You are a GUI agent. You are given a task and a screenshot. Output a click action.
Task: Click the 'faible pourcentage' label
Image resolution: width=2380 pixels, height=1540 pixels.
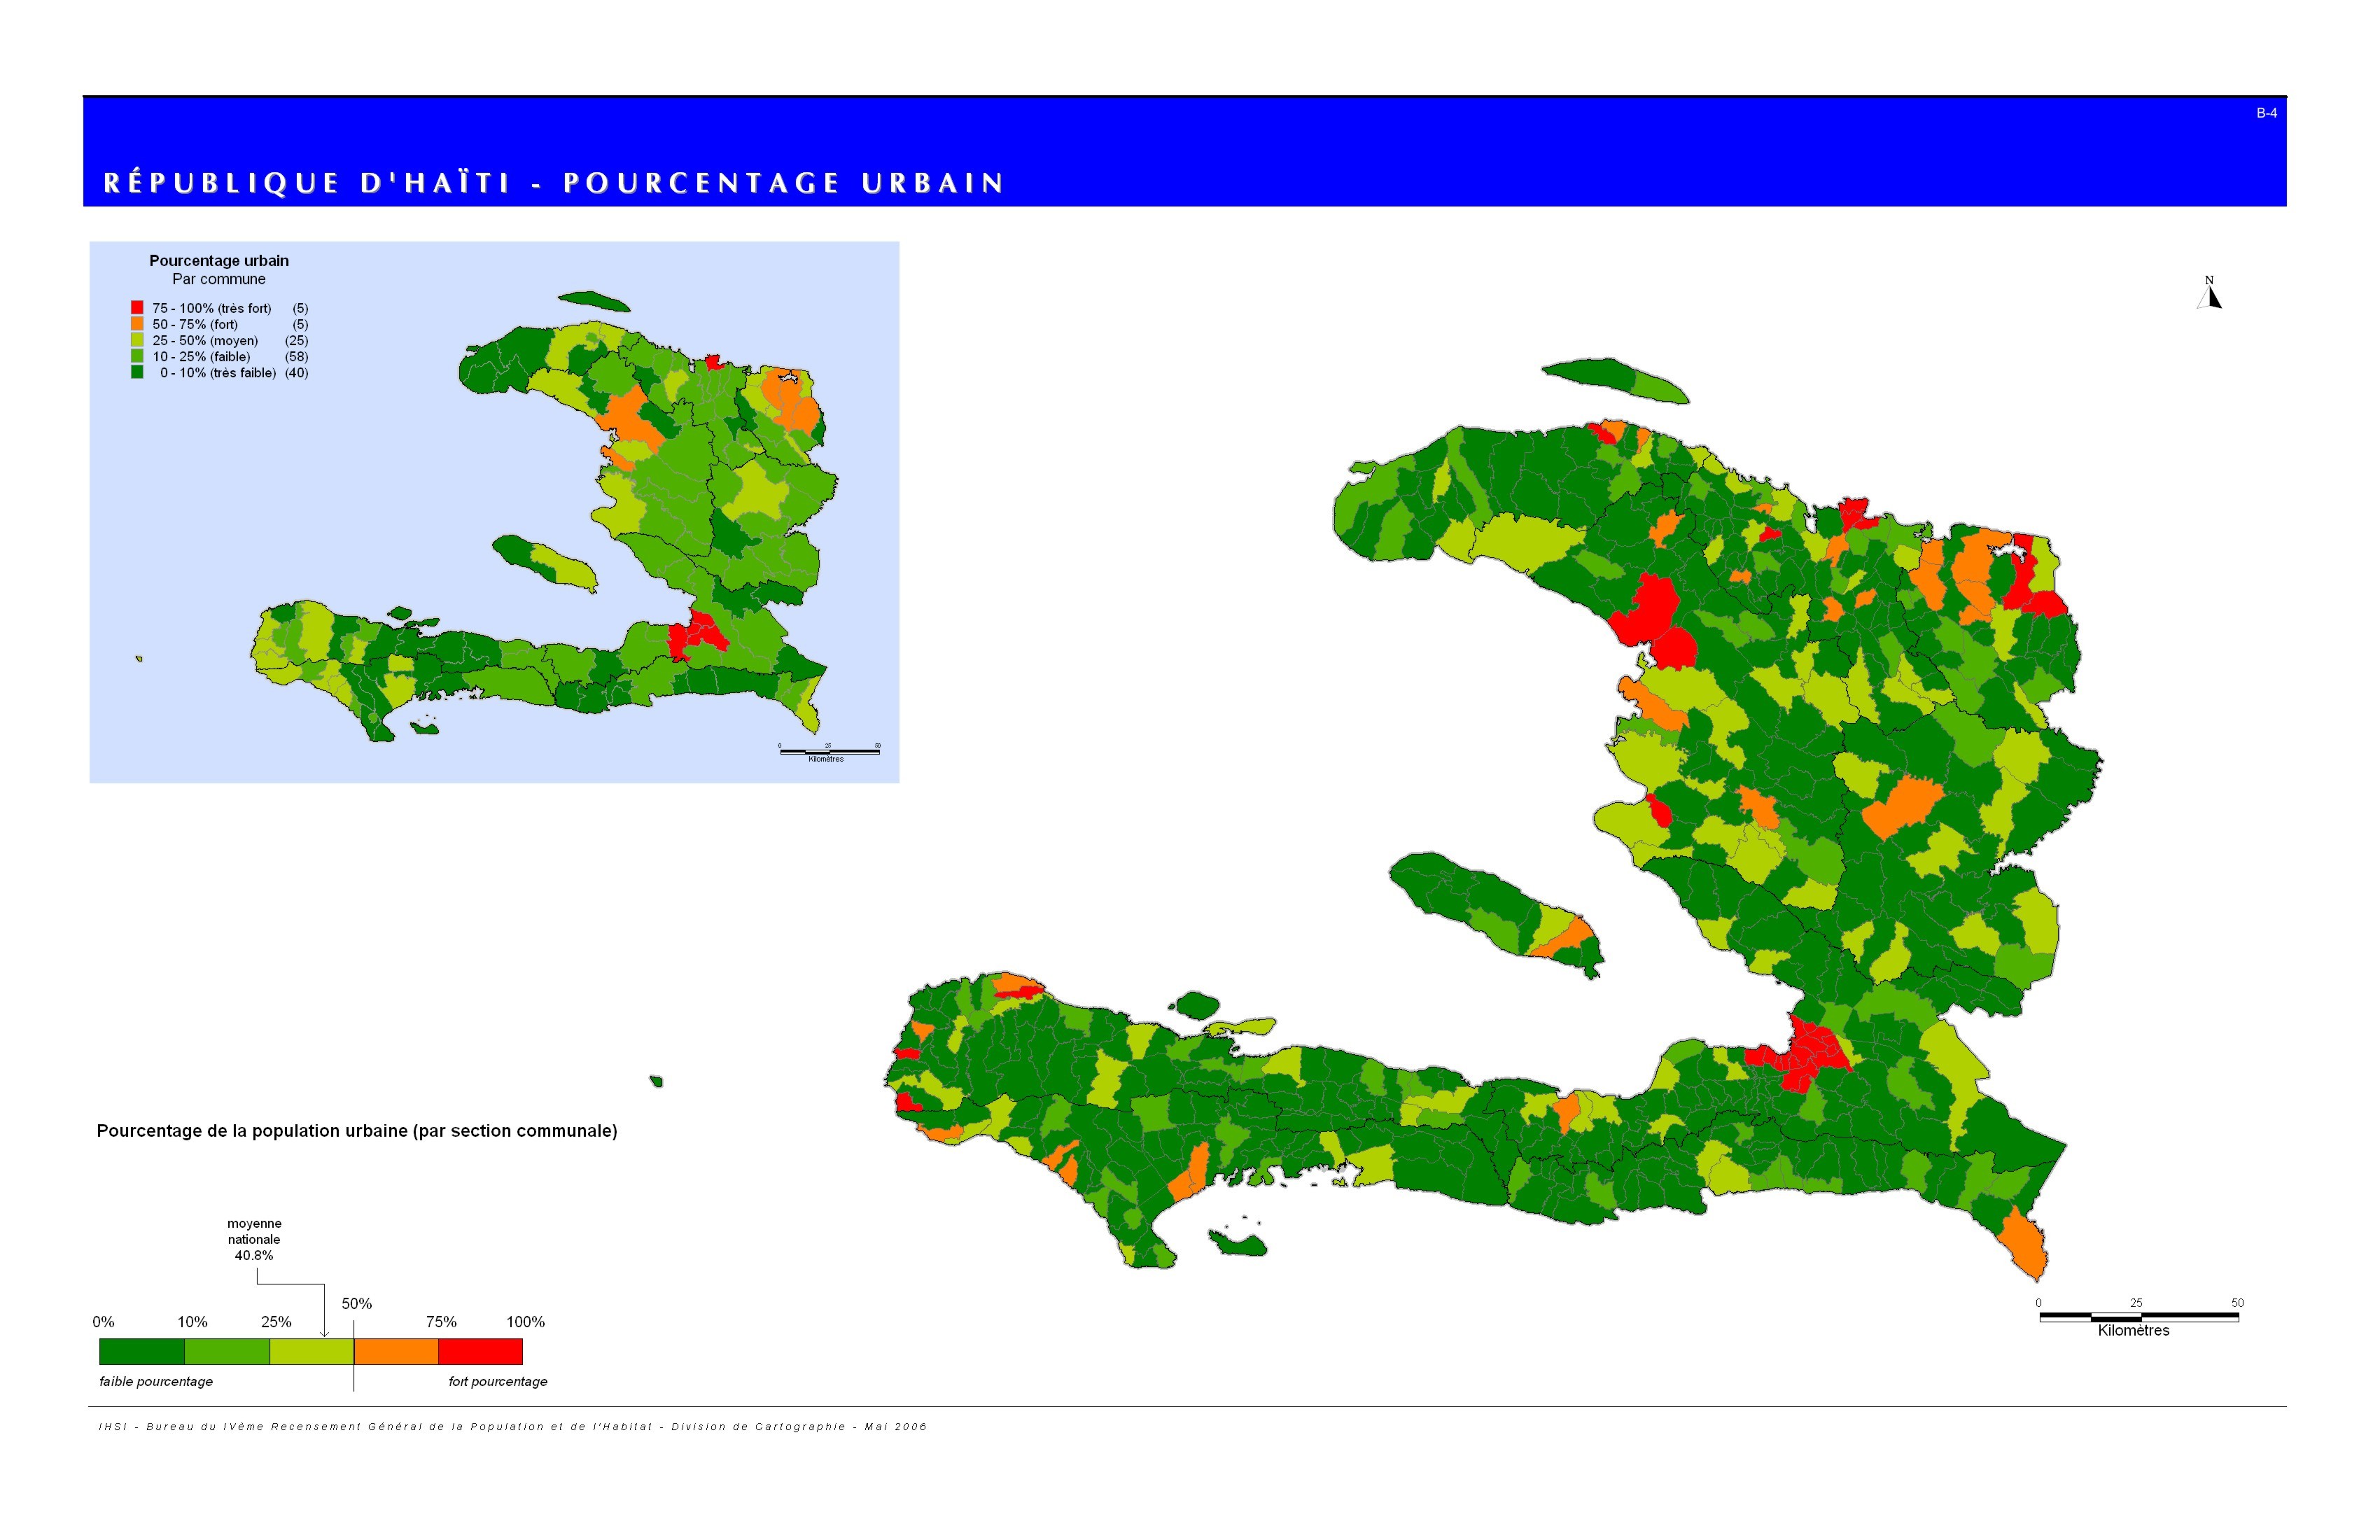(156, 1381)
